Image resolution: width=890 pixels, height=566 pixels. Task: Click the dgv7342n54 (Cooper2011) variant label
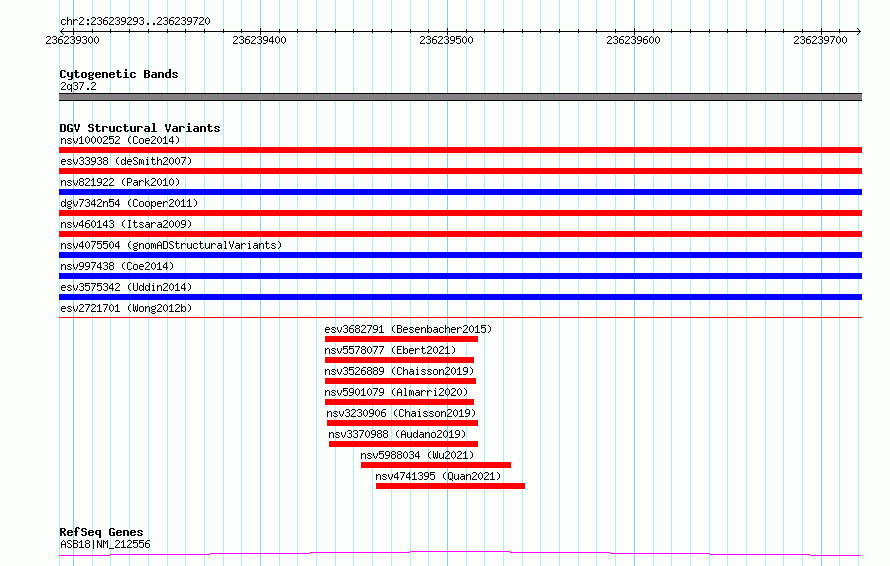[x=129, y=203]
